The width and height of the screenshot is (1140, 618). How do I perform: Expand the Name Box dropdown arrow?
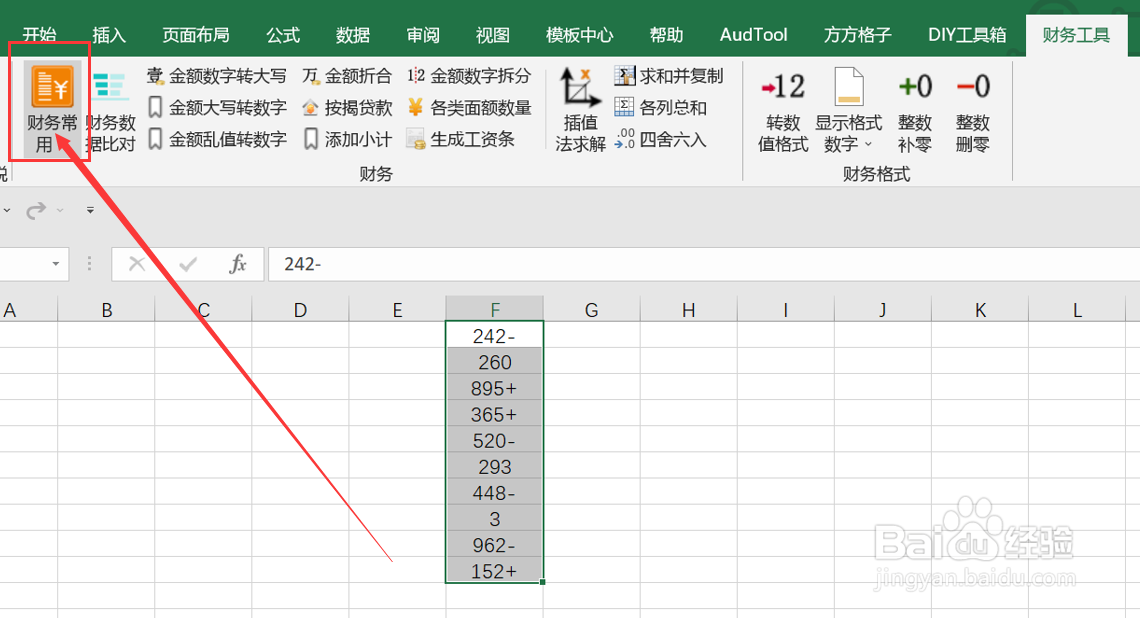[x=55, y=264]
